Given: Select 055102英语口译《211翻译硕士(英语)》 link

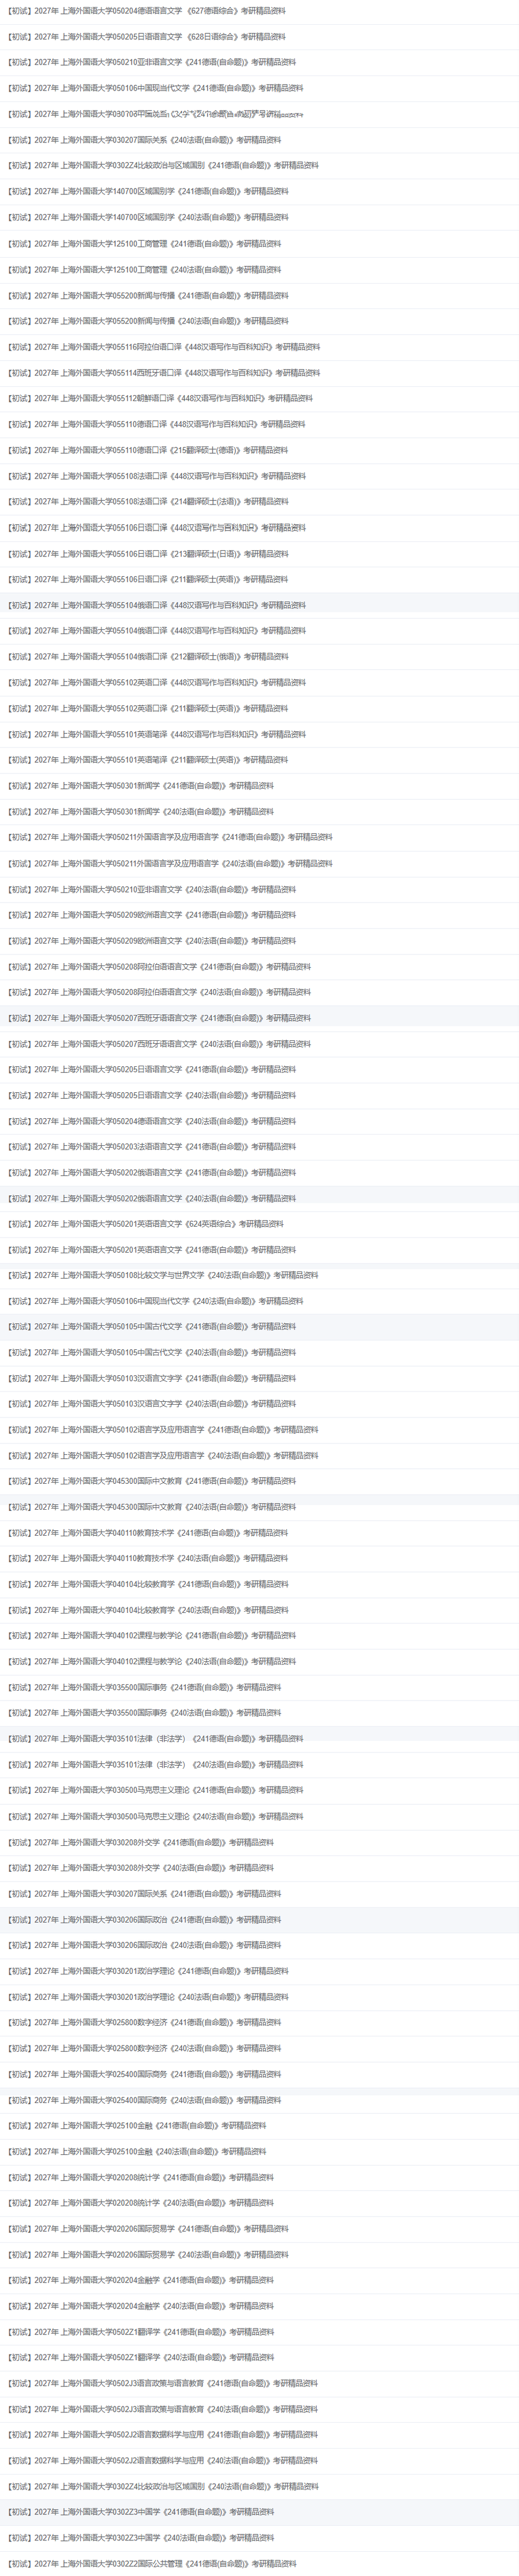Looking at the screenshot, I should 148,708.
